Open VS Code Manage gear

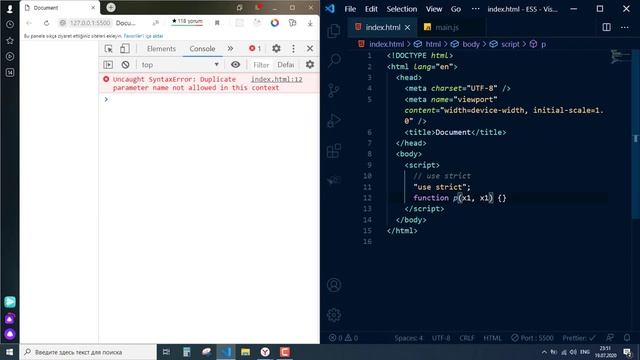point(334,315)
